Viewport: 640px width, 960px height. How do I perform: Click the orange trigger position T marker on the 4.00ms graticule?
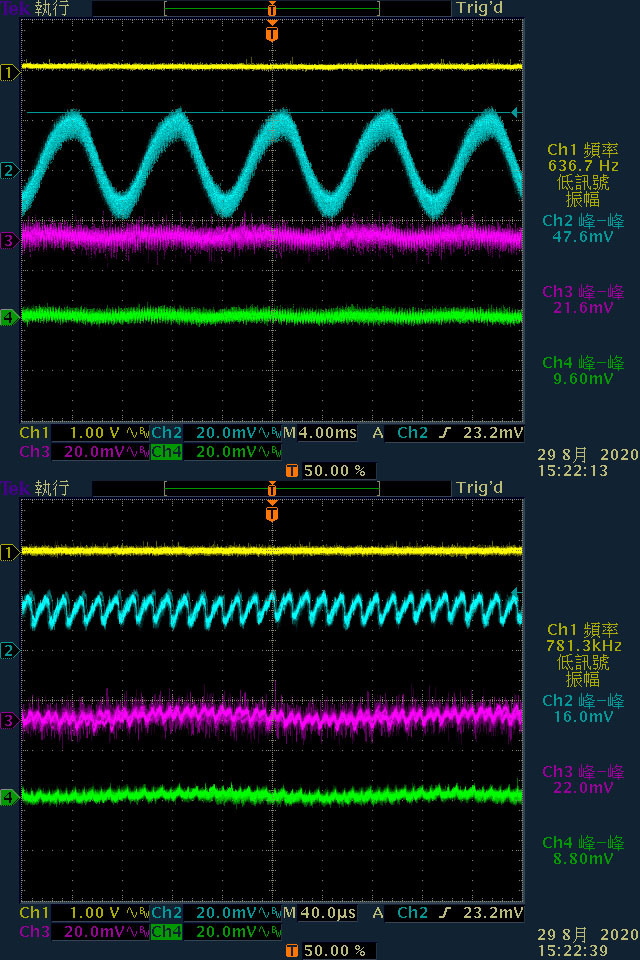(x=272, y=32)
